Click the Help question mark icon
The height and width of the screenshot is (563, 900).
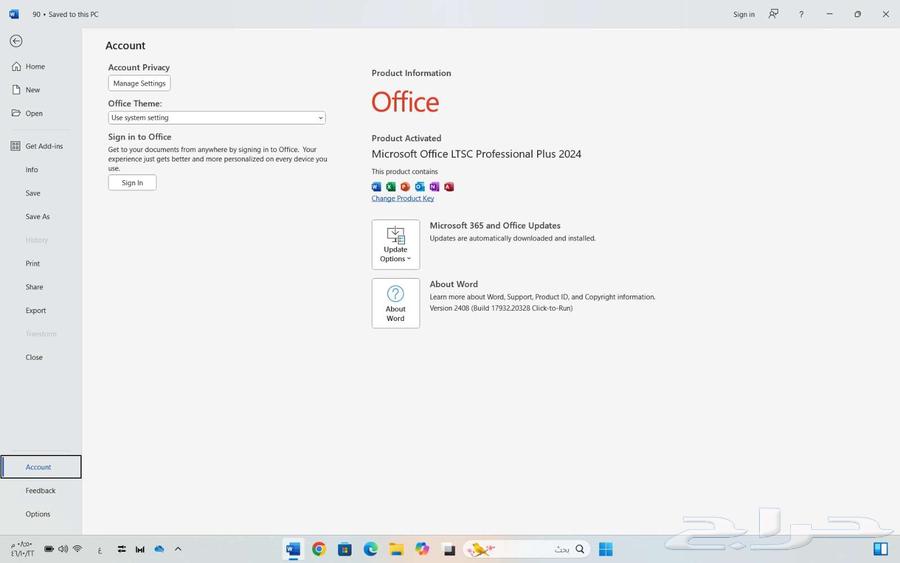[x=801, y=14]
